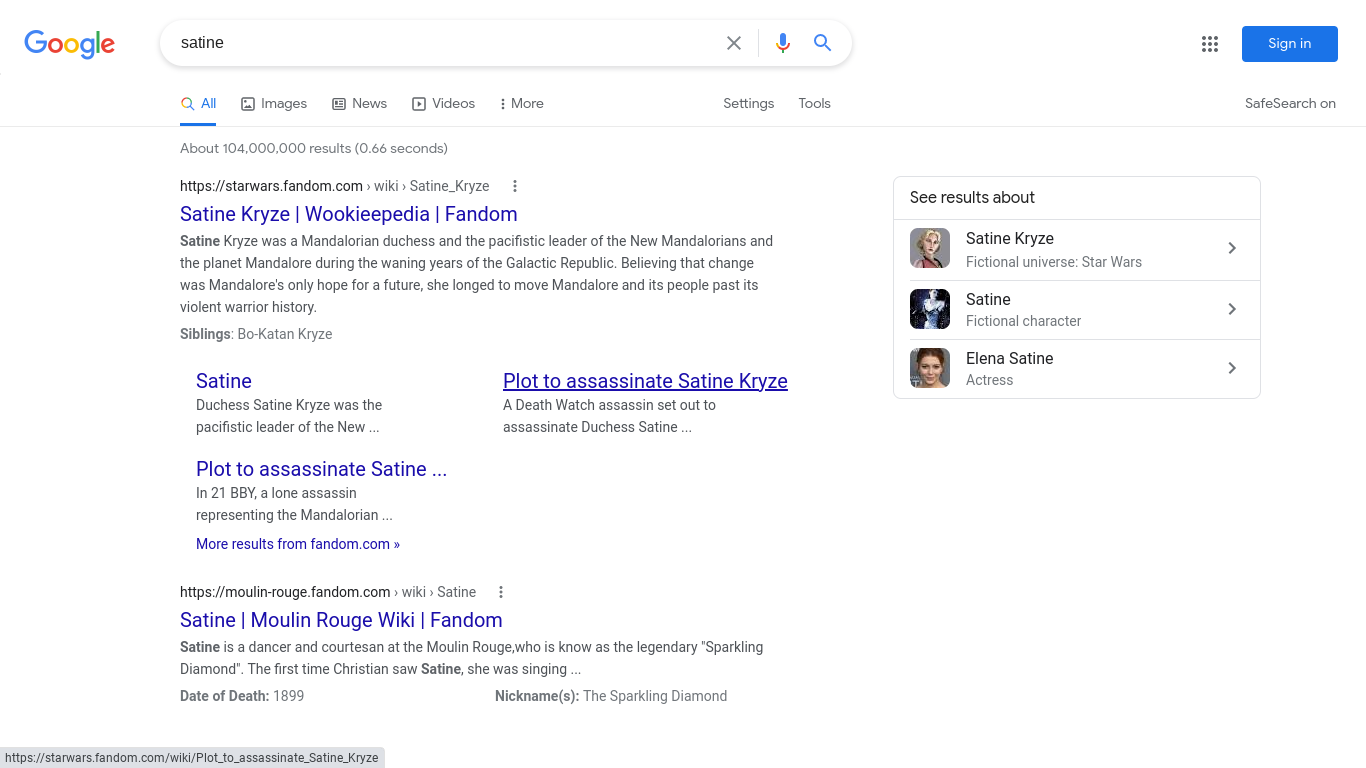Open Satine Kryze Wookieepedia result title

(x=349, y=214)
